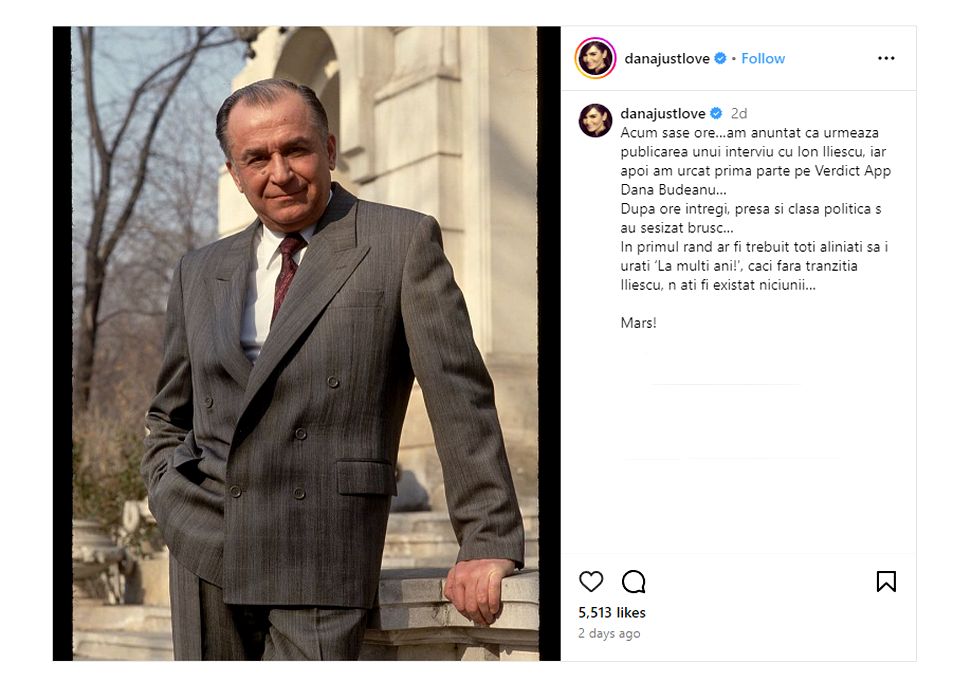This screenshot has height=700, width=953.
Task: Open the story-ringed profile avatar in header
Action: (x=594, y=58)
